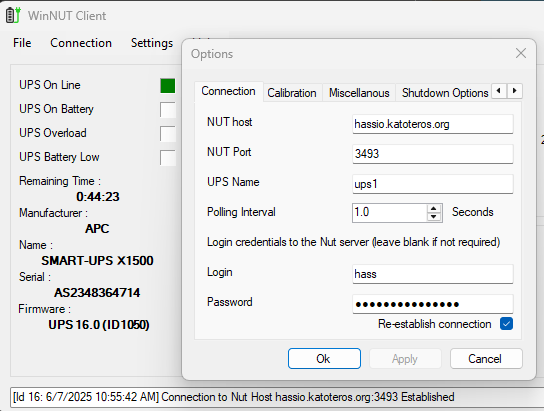Image resolution: width=544 pixels, height=411 pixels.
Task: Switch to the Shutdown Options tab
Action: [x=445, y=93]
